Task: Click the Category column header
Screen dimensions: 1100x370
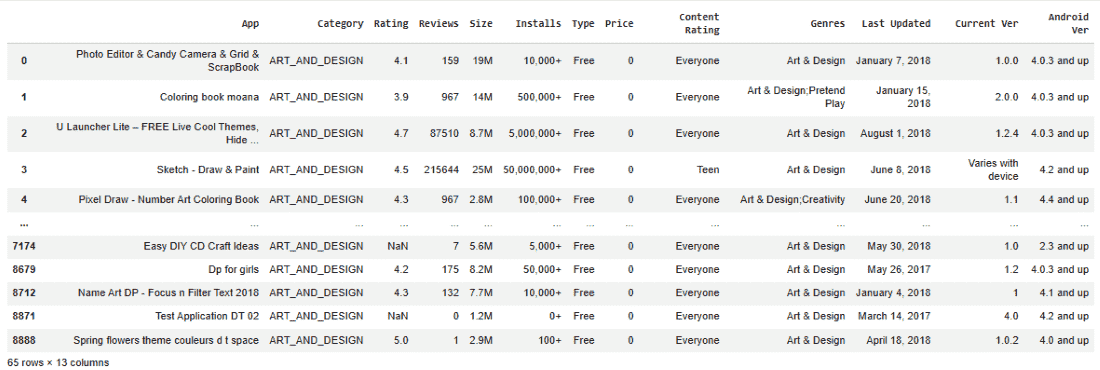Action: (340, 23)
